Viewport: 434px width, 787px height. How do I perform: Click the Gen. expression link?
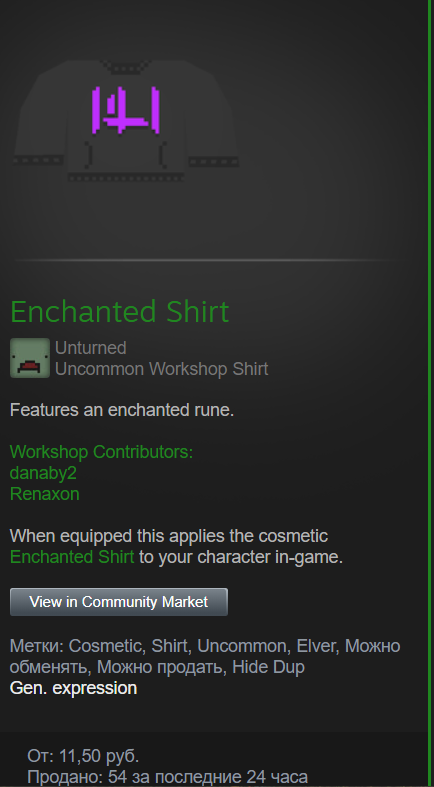pos(73,688)
